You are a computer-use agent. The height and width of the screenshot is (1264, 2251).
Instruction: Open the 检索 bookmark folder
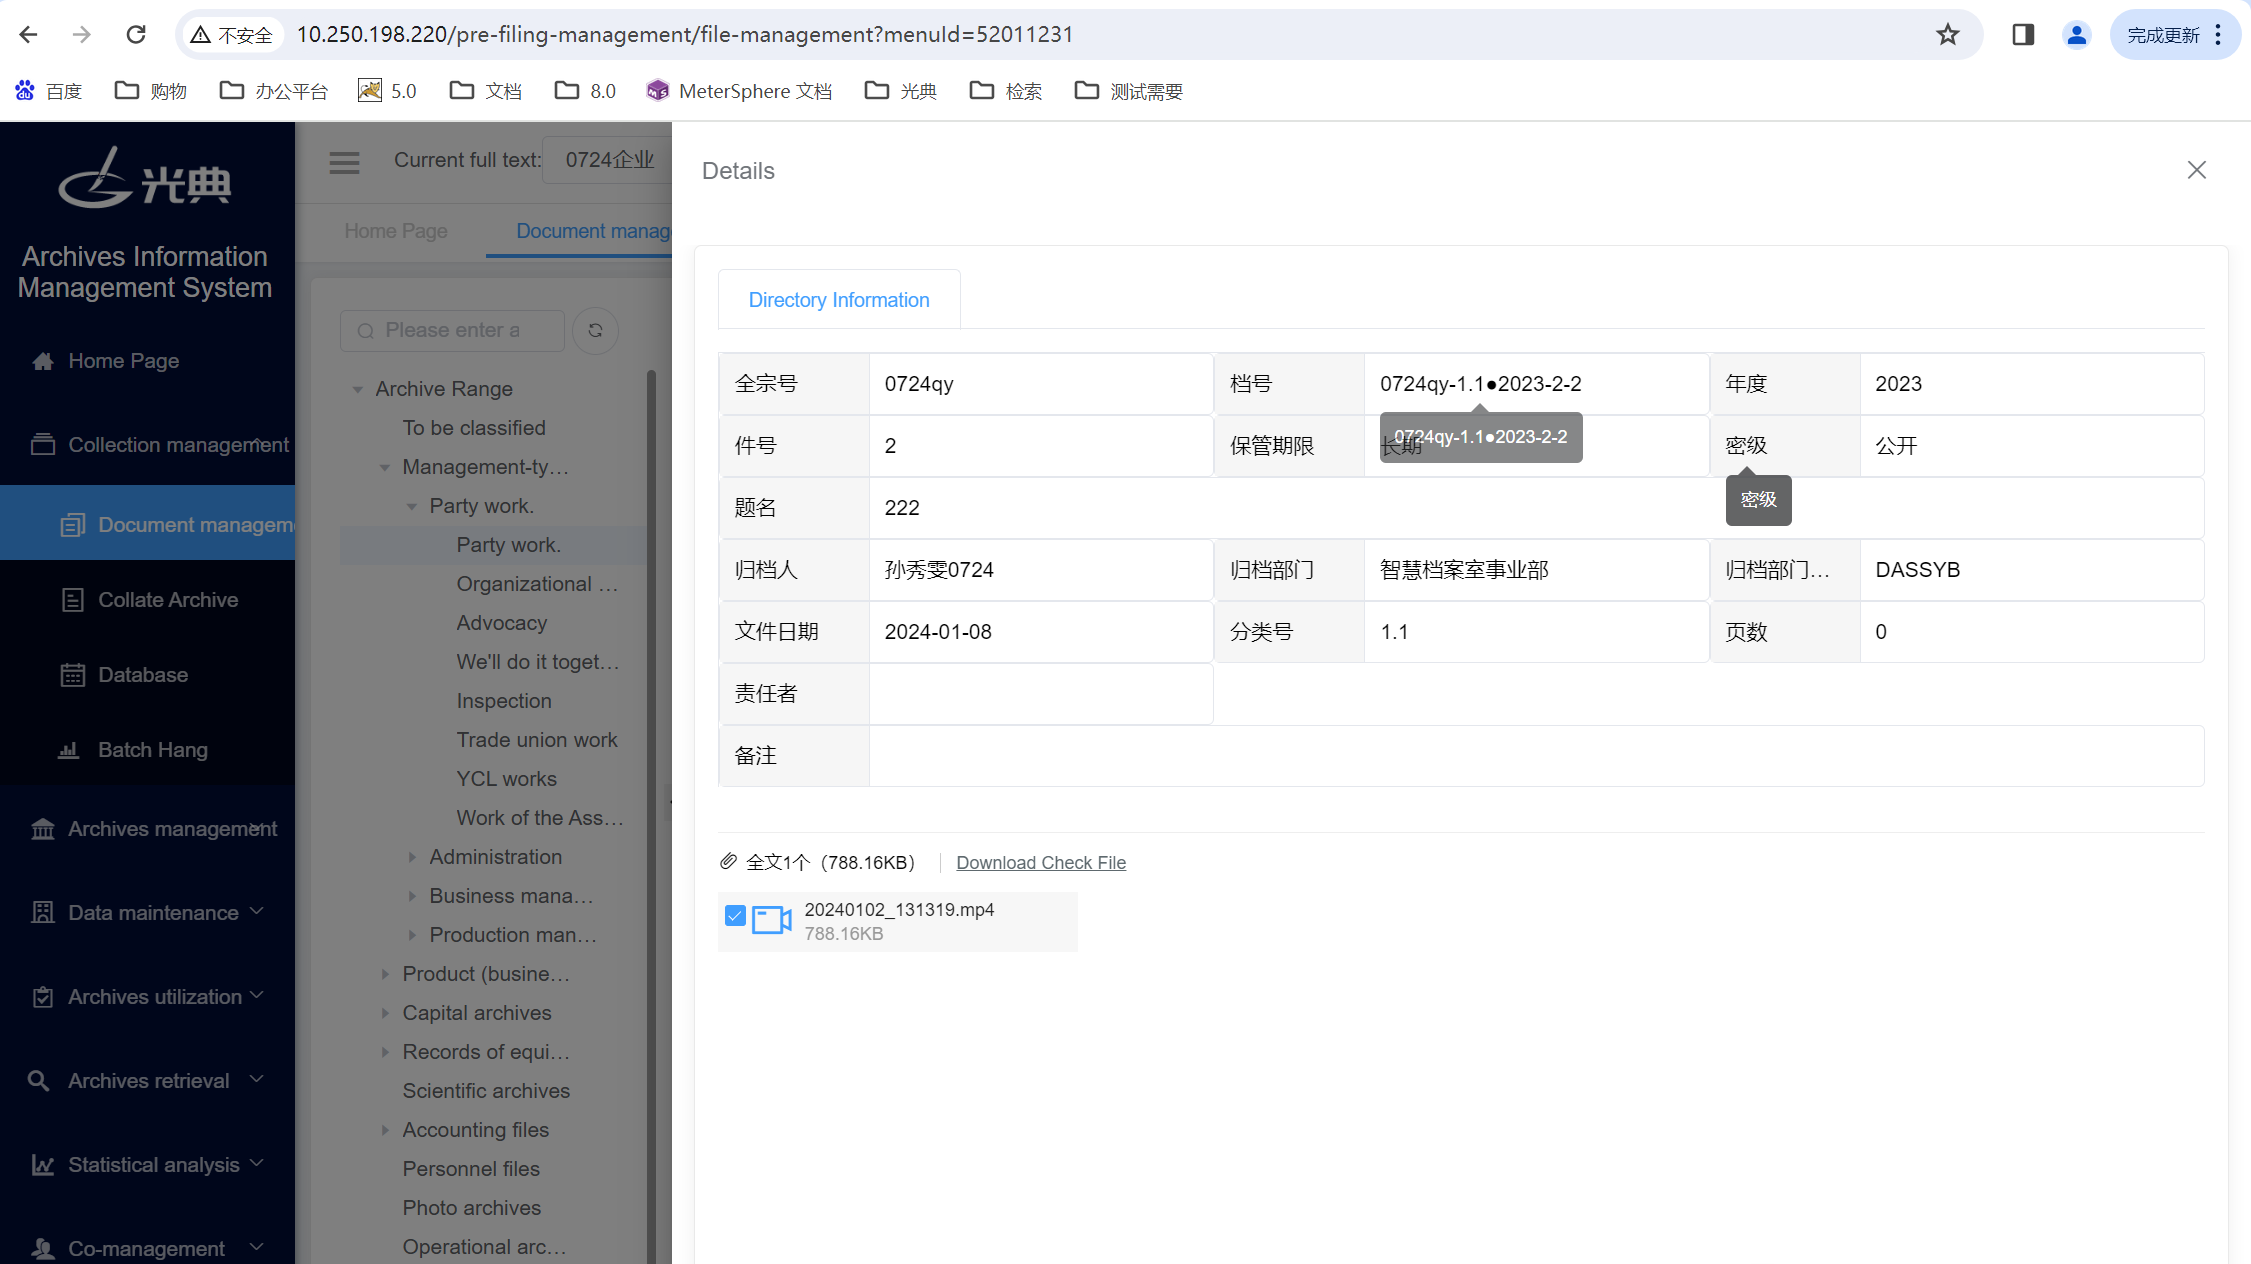[x=1005, y=91]
